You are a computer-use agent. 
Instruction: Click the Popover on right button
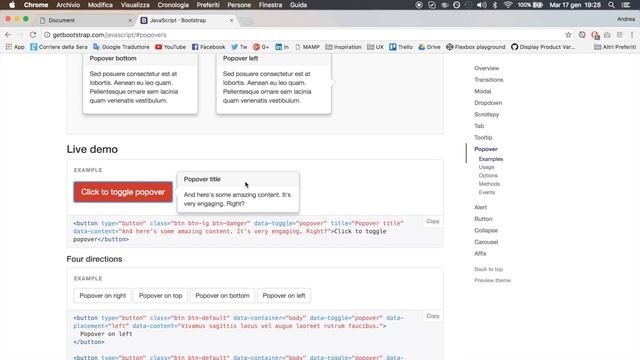102,296
